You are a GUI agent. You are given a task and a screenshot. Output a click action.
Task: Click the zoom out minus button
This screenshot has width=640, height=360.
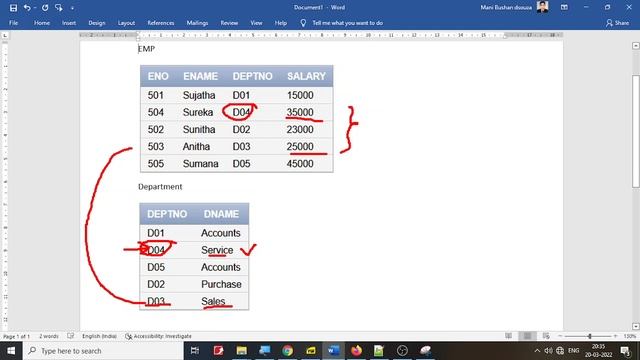coord(560,336)
